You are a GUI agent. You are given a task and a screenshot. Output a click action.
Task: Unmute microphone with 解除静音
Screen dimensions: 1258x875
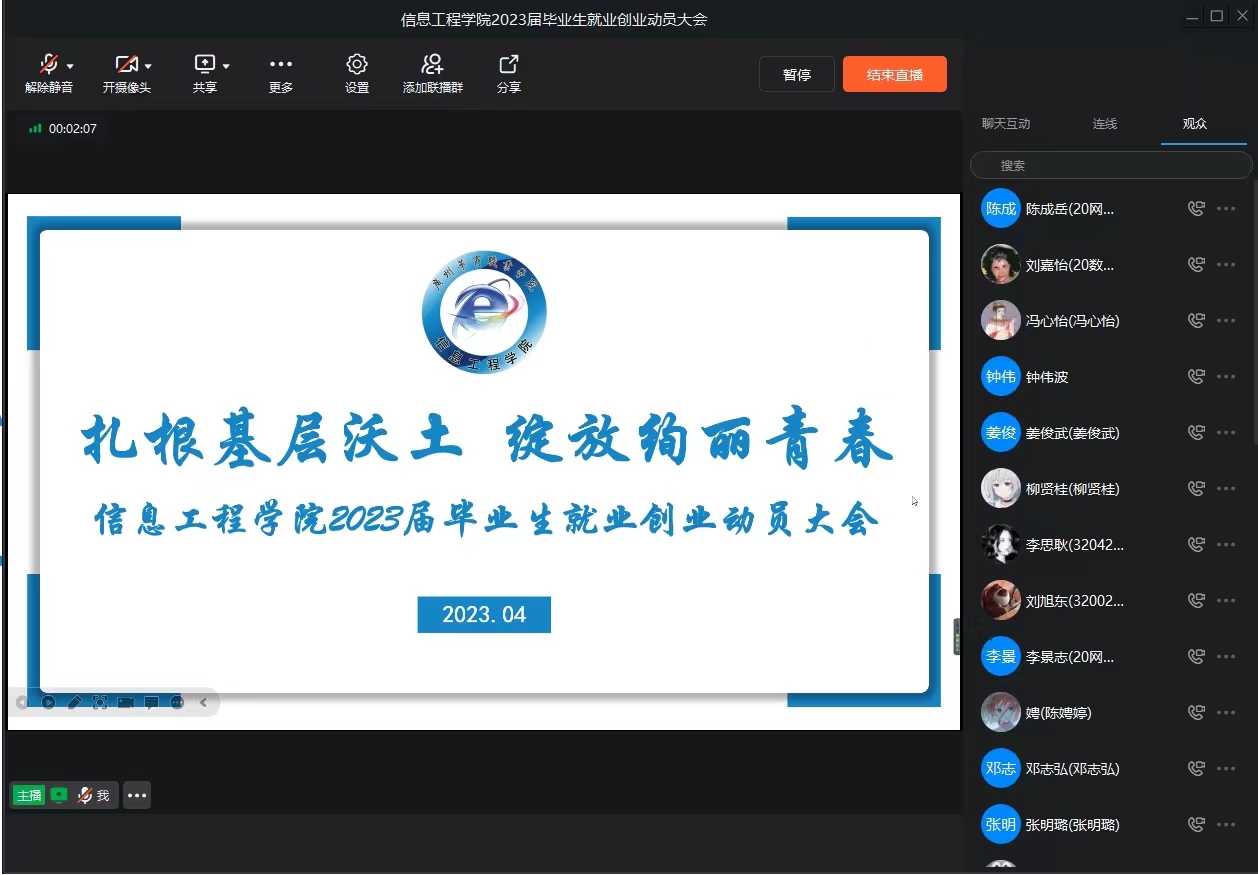point(47,65)
